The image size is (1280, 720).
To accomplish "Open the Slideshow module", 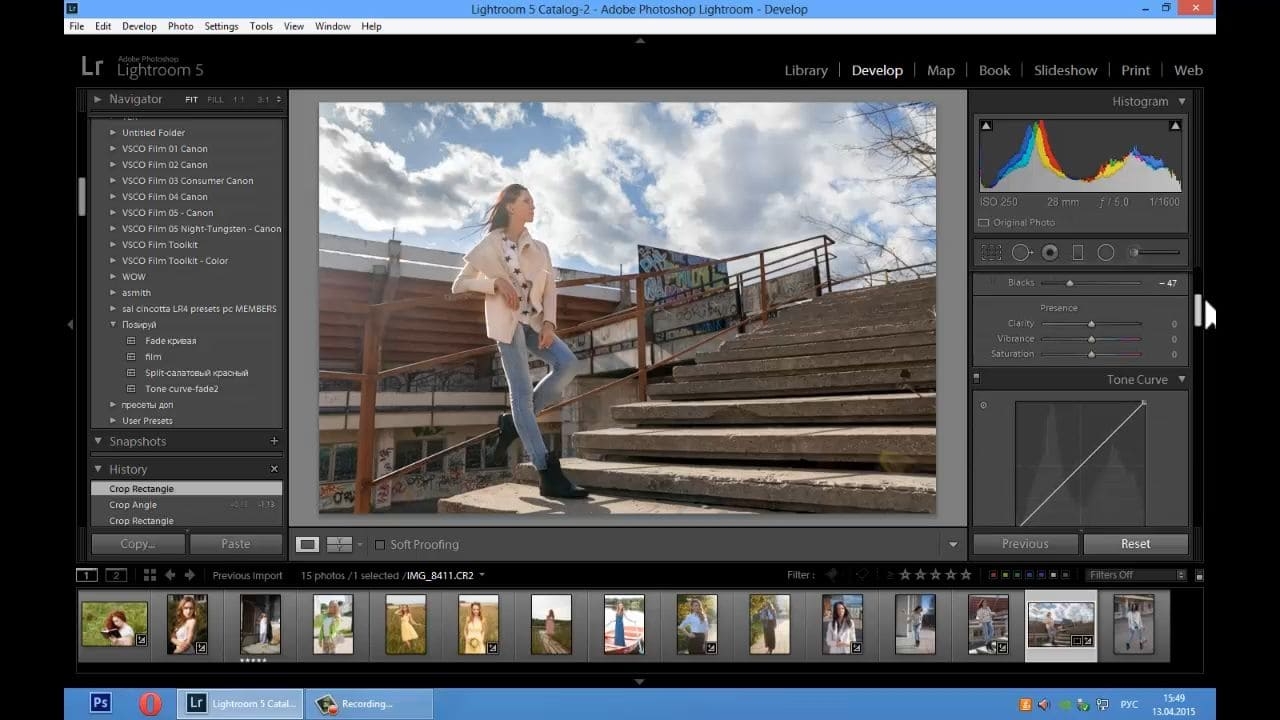I will 1066,70.
